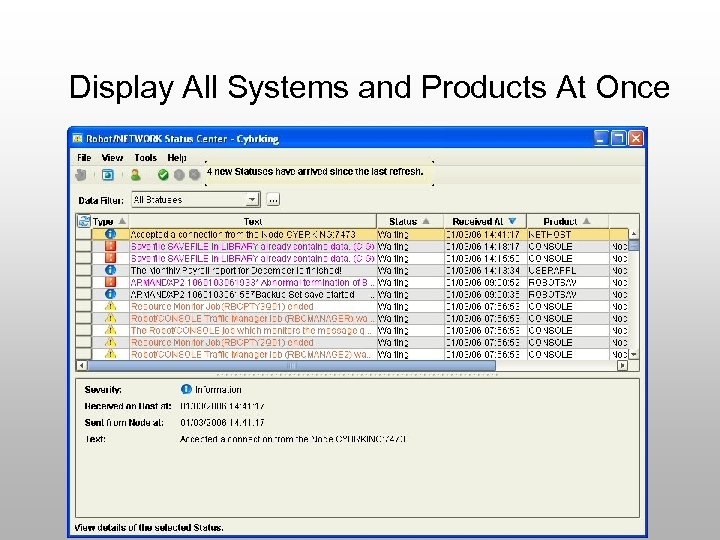Image resolution: width=720 pixels, height=540 pixels.
Task: Click the sort arrow on the Type column
Action: (122, 221)
